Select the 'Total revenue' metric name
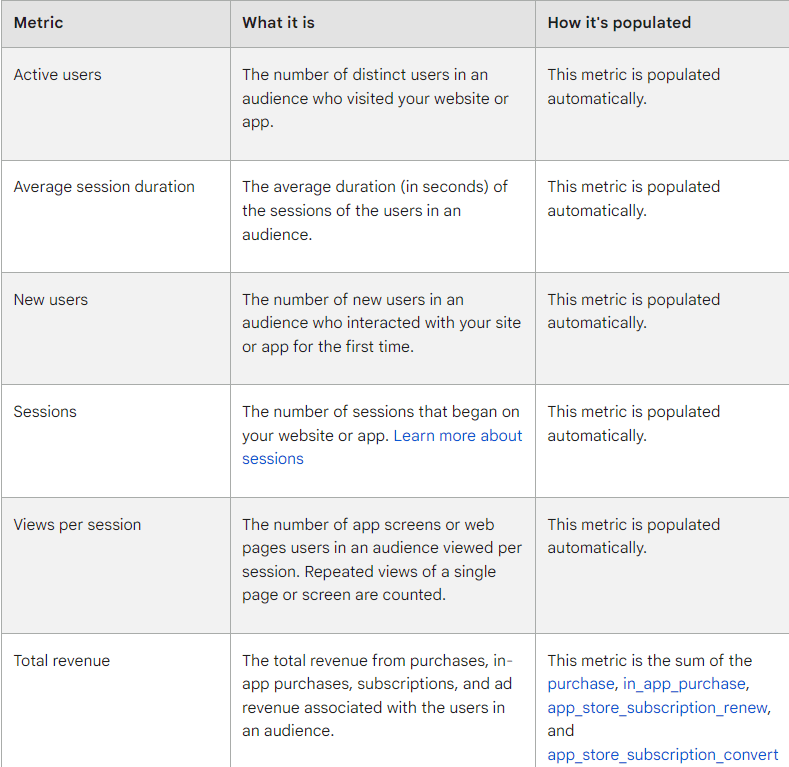Viewport: 789px width, 767px height. pos(61,661)
